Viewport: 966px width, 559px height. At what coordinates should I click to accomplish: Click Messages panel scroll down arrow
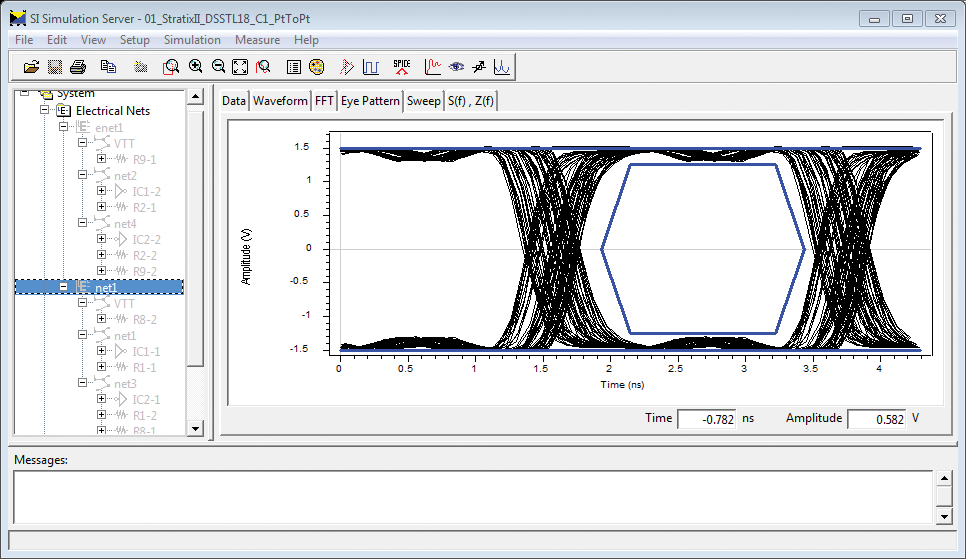coord(944,516)
